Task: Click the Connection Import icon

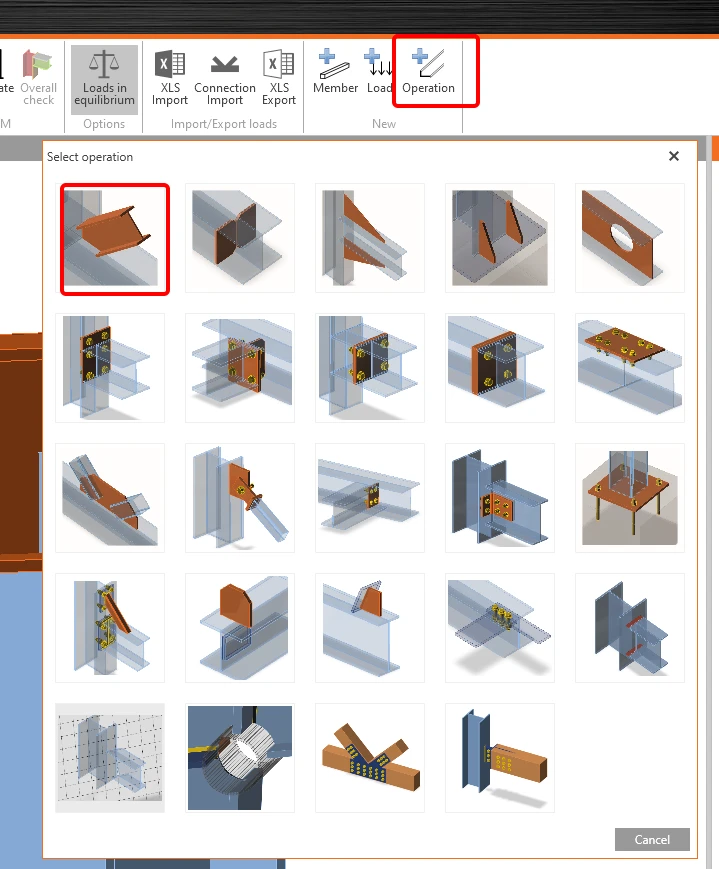Action: 225,78
